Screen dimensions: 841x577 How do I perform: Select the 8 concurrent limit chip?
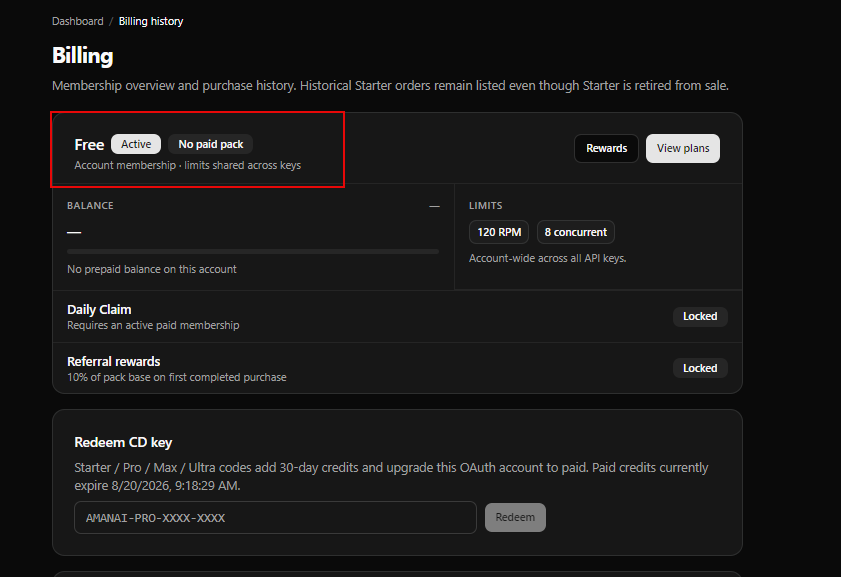point(576,232)
